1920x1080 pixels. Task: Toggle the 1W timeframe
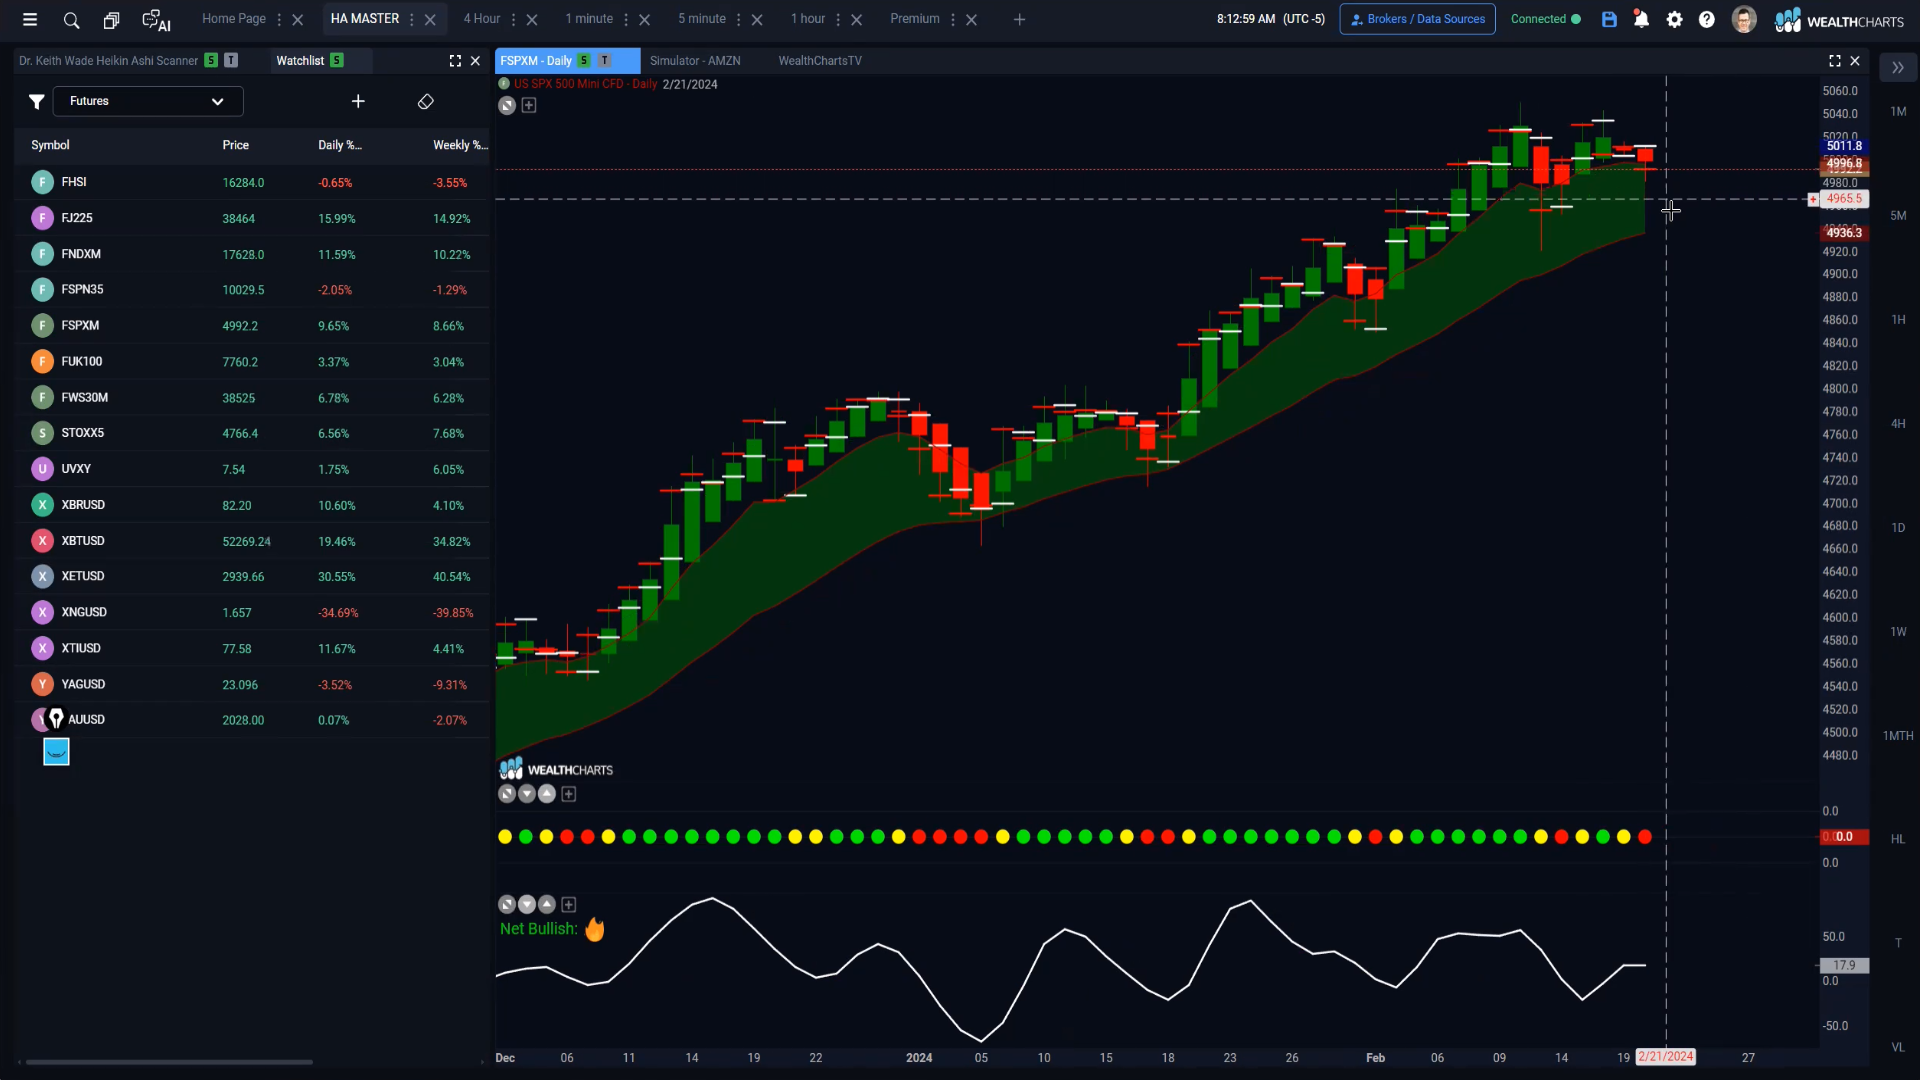(x=1898, y=632)
